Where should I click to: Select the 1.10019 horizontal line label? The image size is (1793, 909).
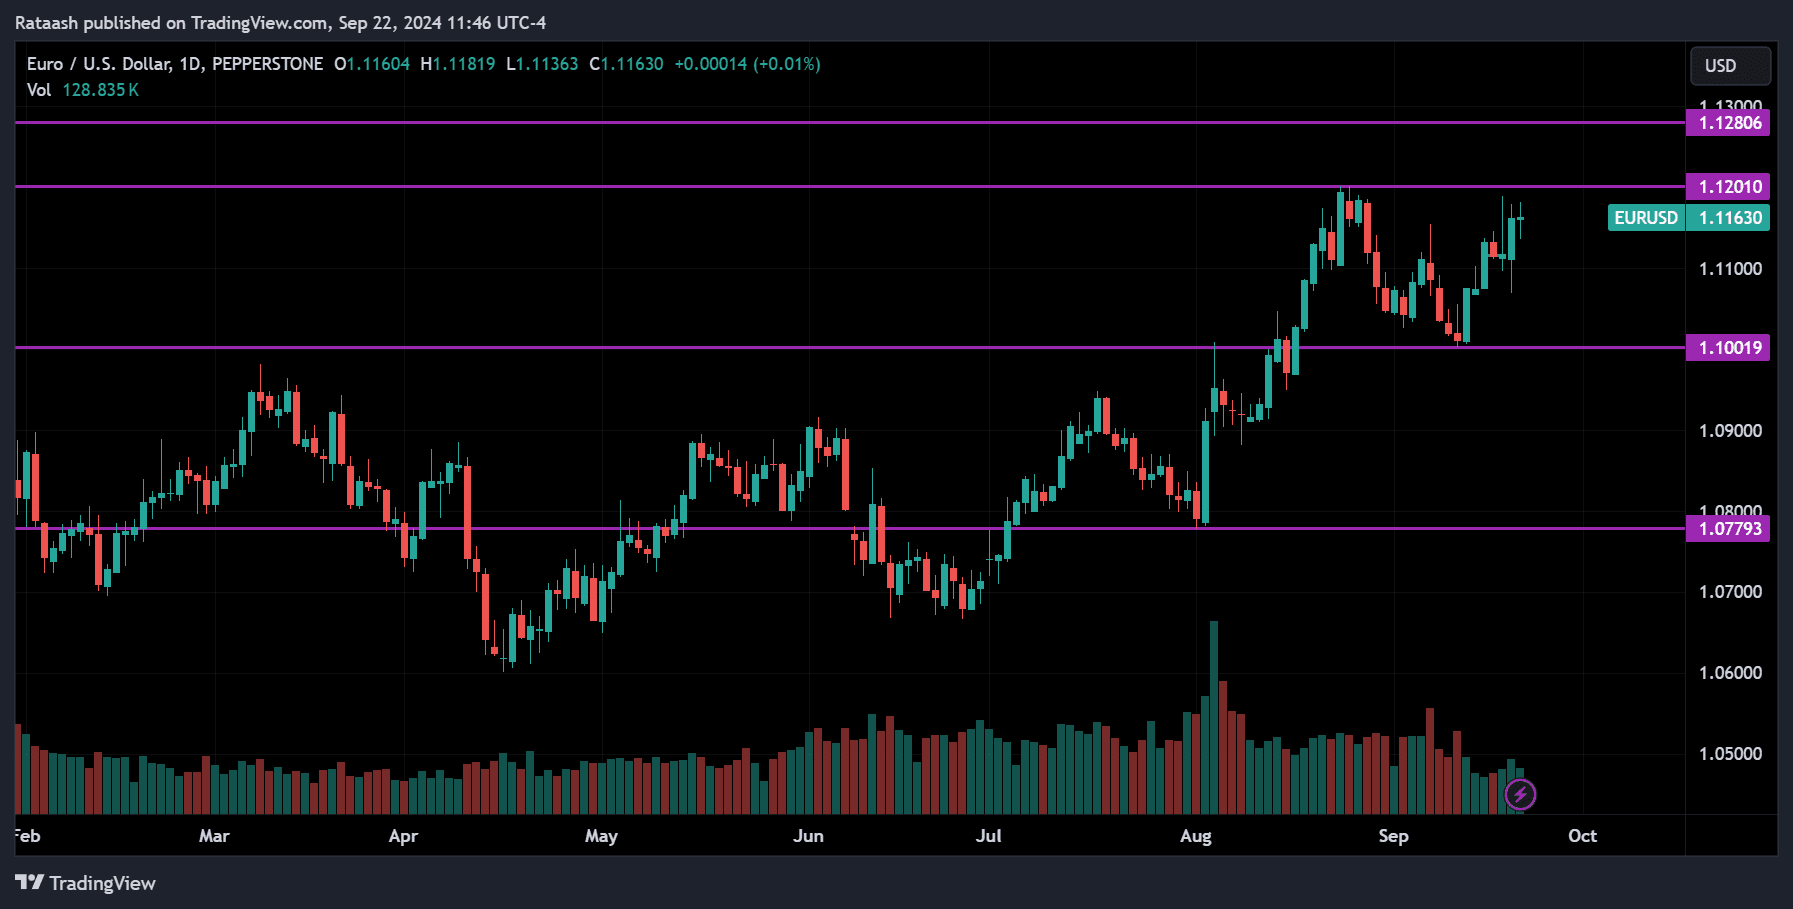[x=1729, y=348]
